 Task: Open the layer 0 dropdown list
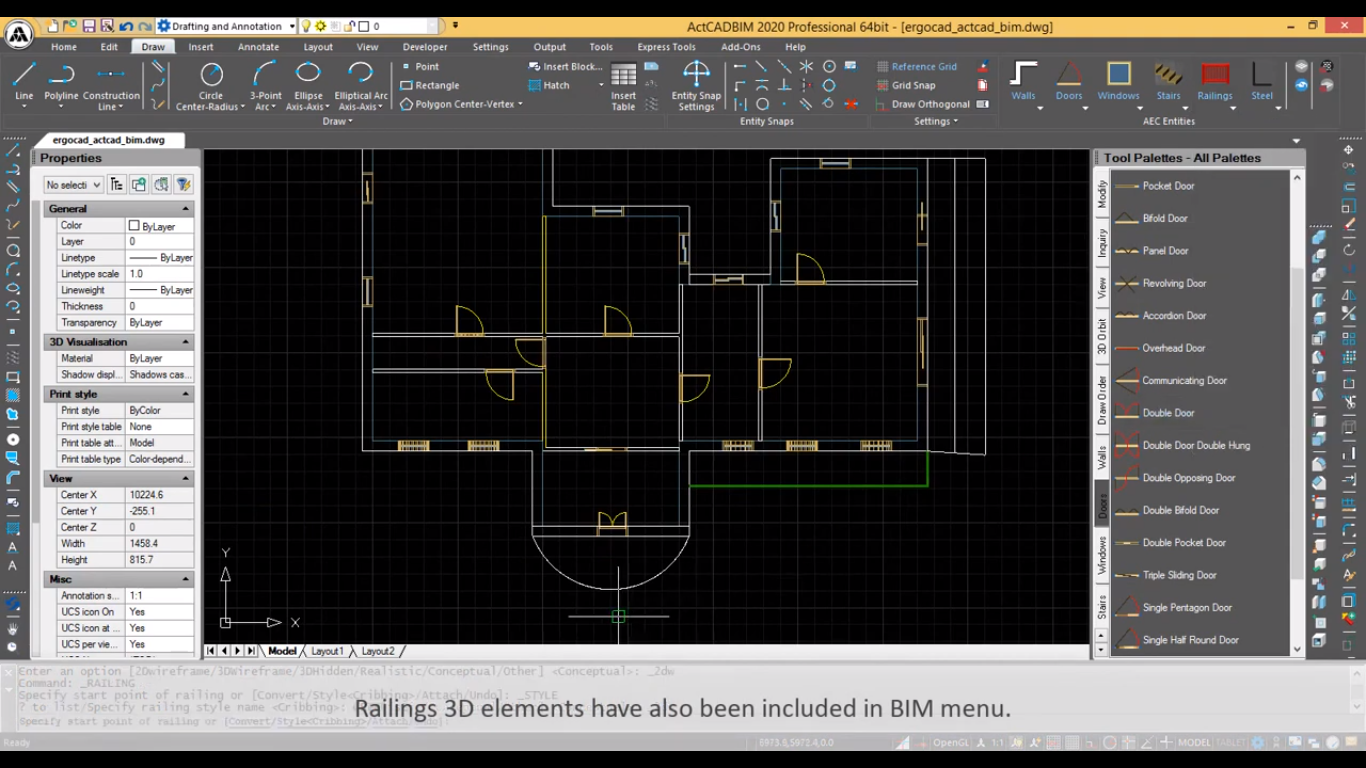434,26
